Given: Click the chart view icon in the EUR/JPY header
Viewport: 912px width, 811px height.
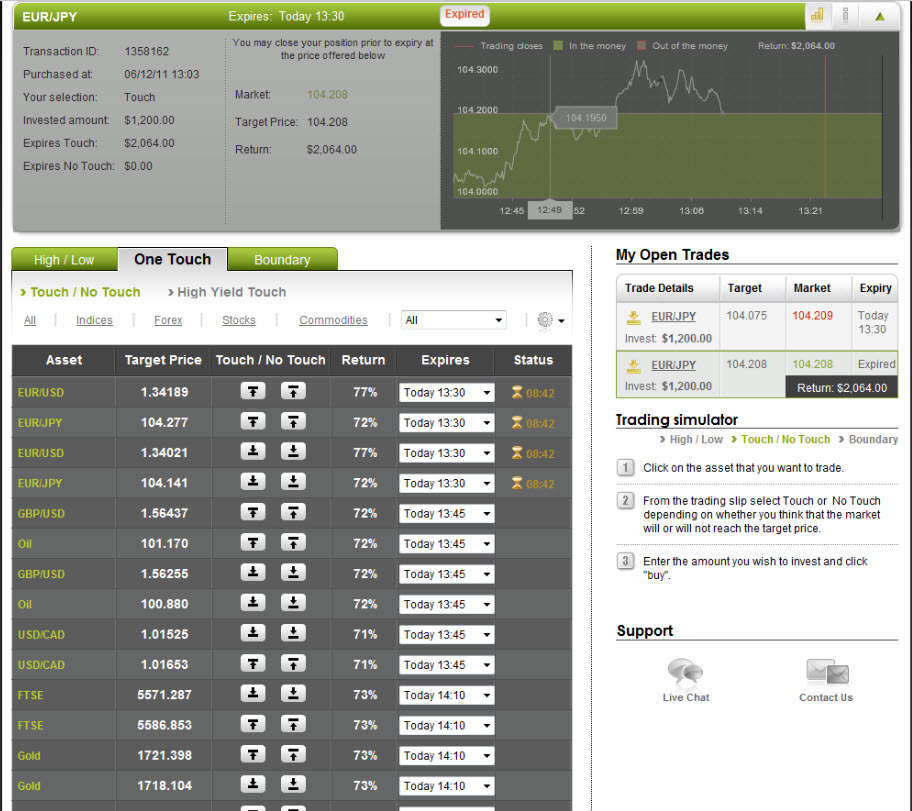Looking at the screenshot, I should pyautogui.click(x=817, y=15).
